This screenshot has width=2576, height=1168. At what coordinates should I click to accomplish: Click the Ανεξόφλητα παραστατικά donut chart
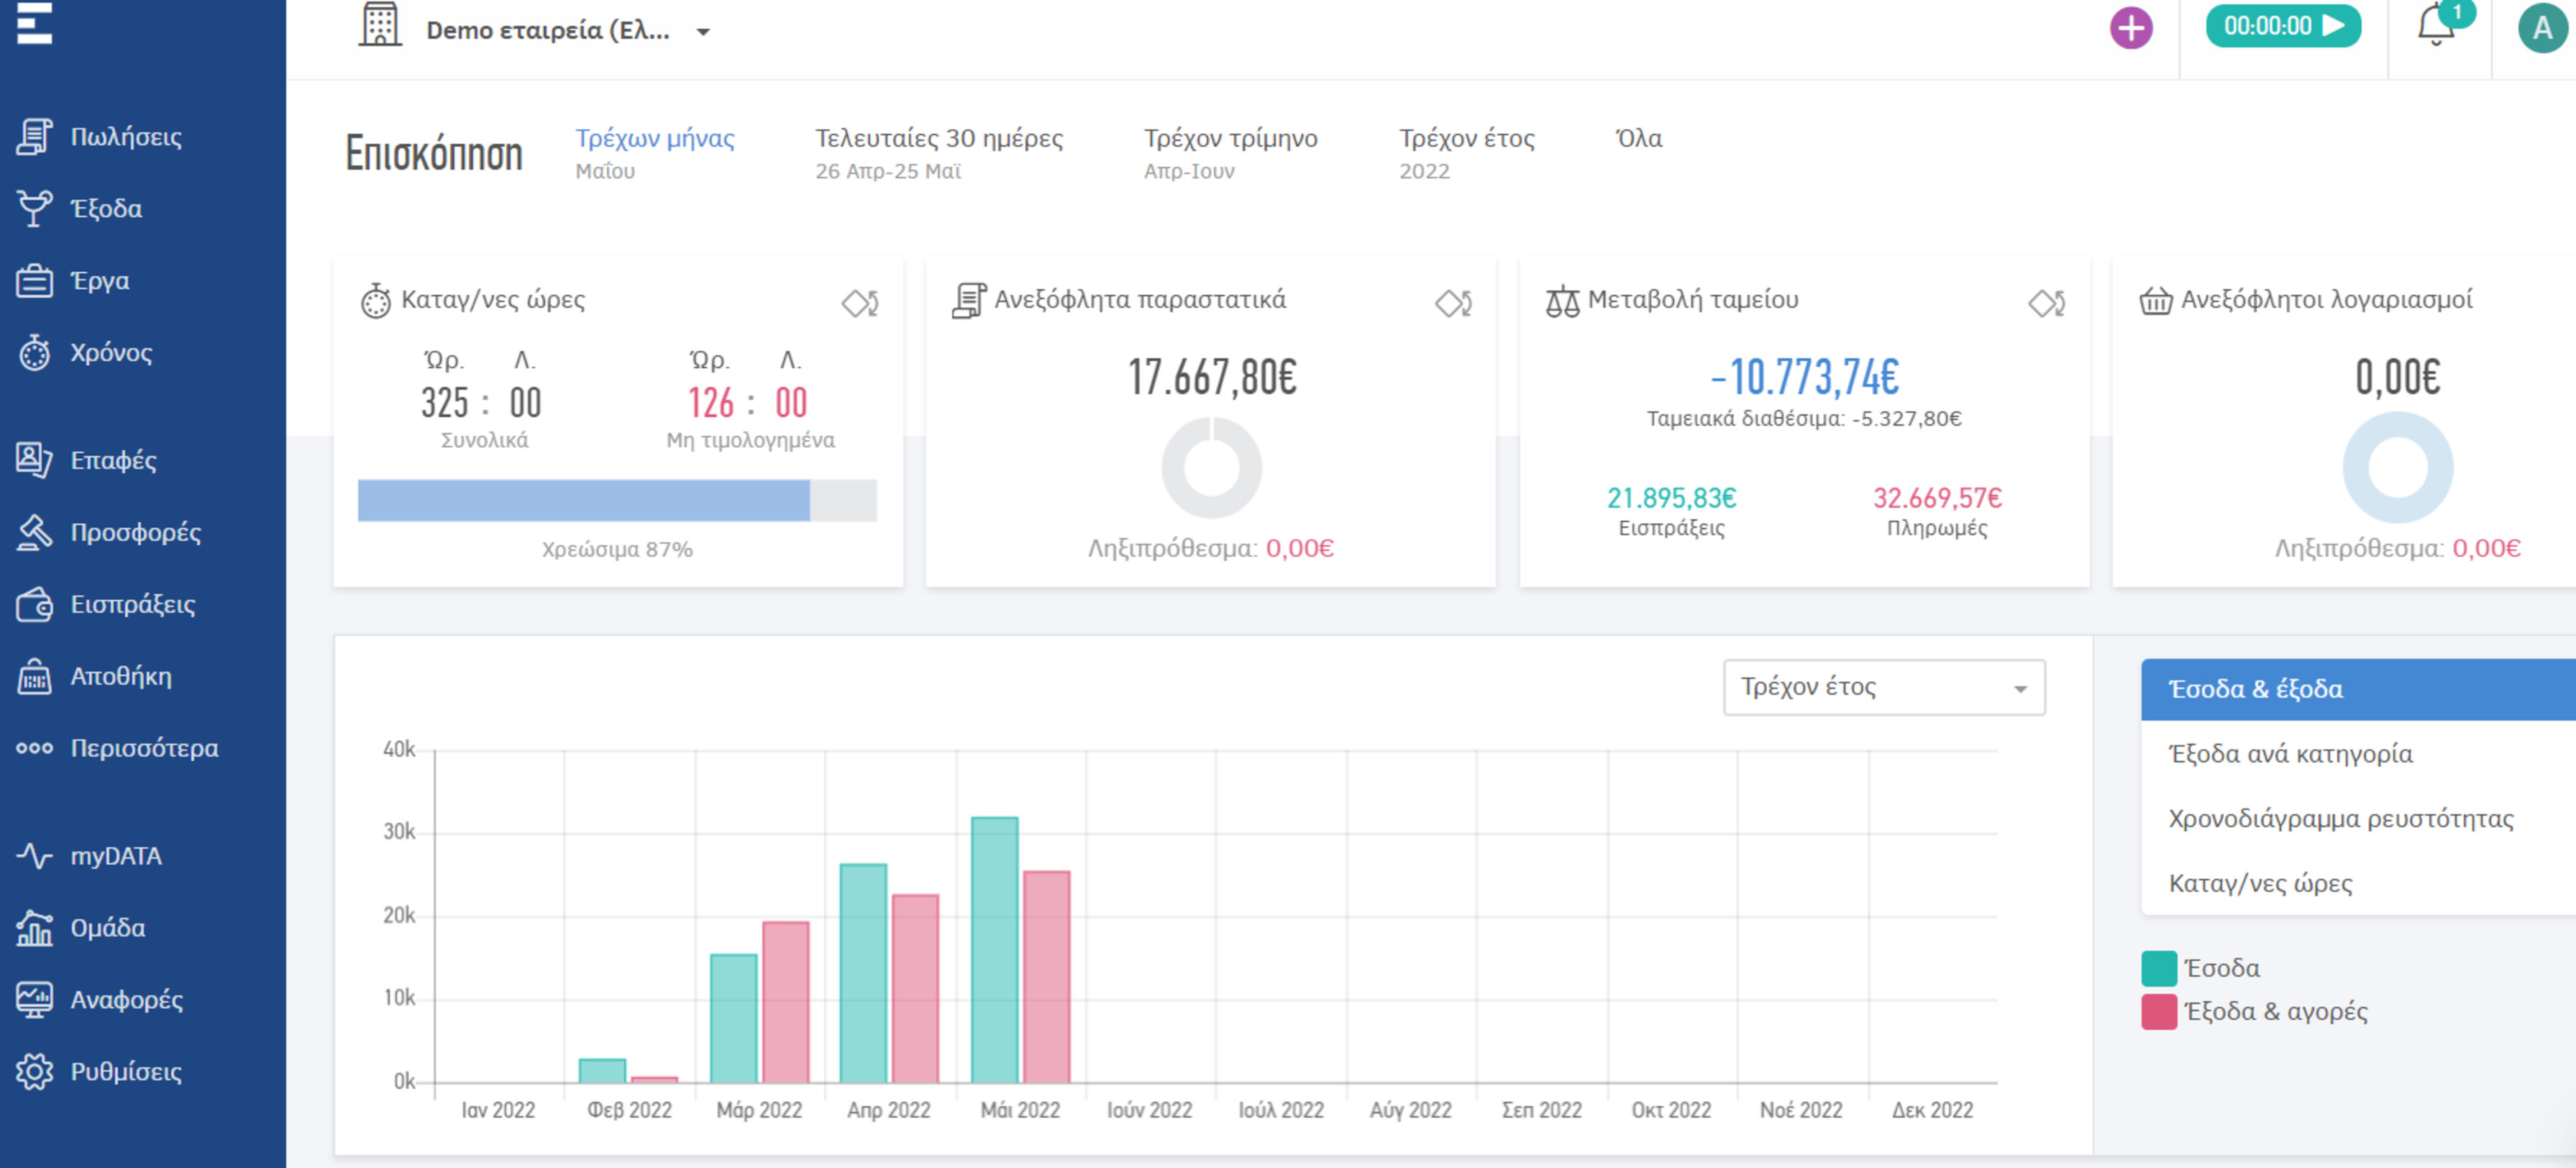click(x=1211, y=468)
